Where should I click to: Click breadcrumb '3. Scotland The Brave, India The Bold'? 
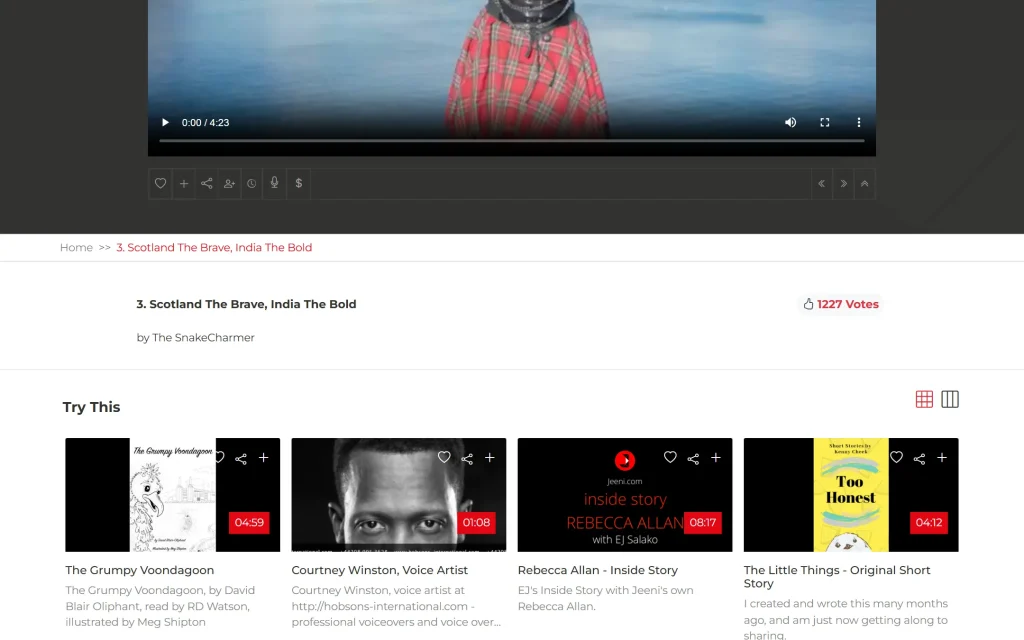(214, 248)
